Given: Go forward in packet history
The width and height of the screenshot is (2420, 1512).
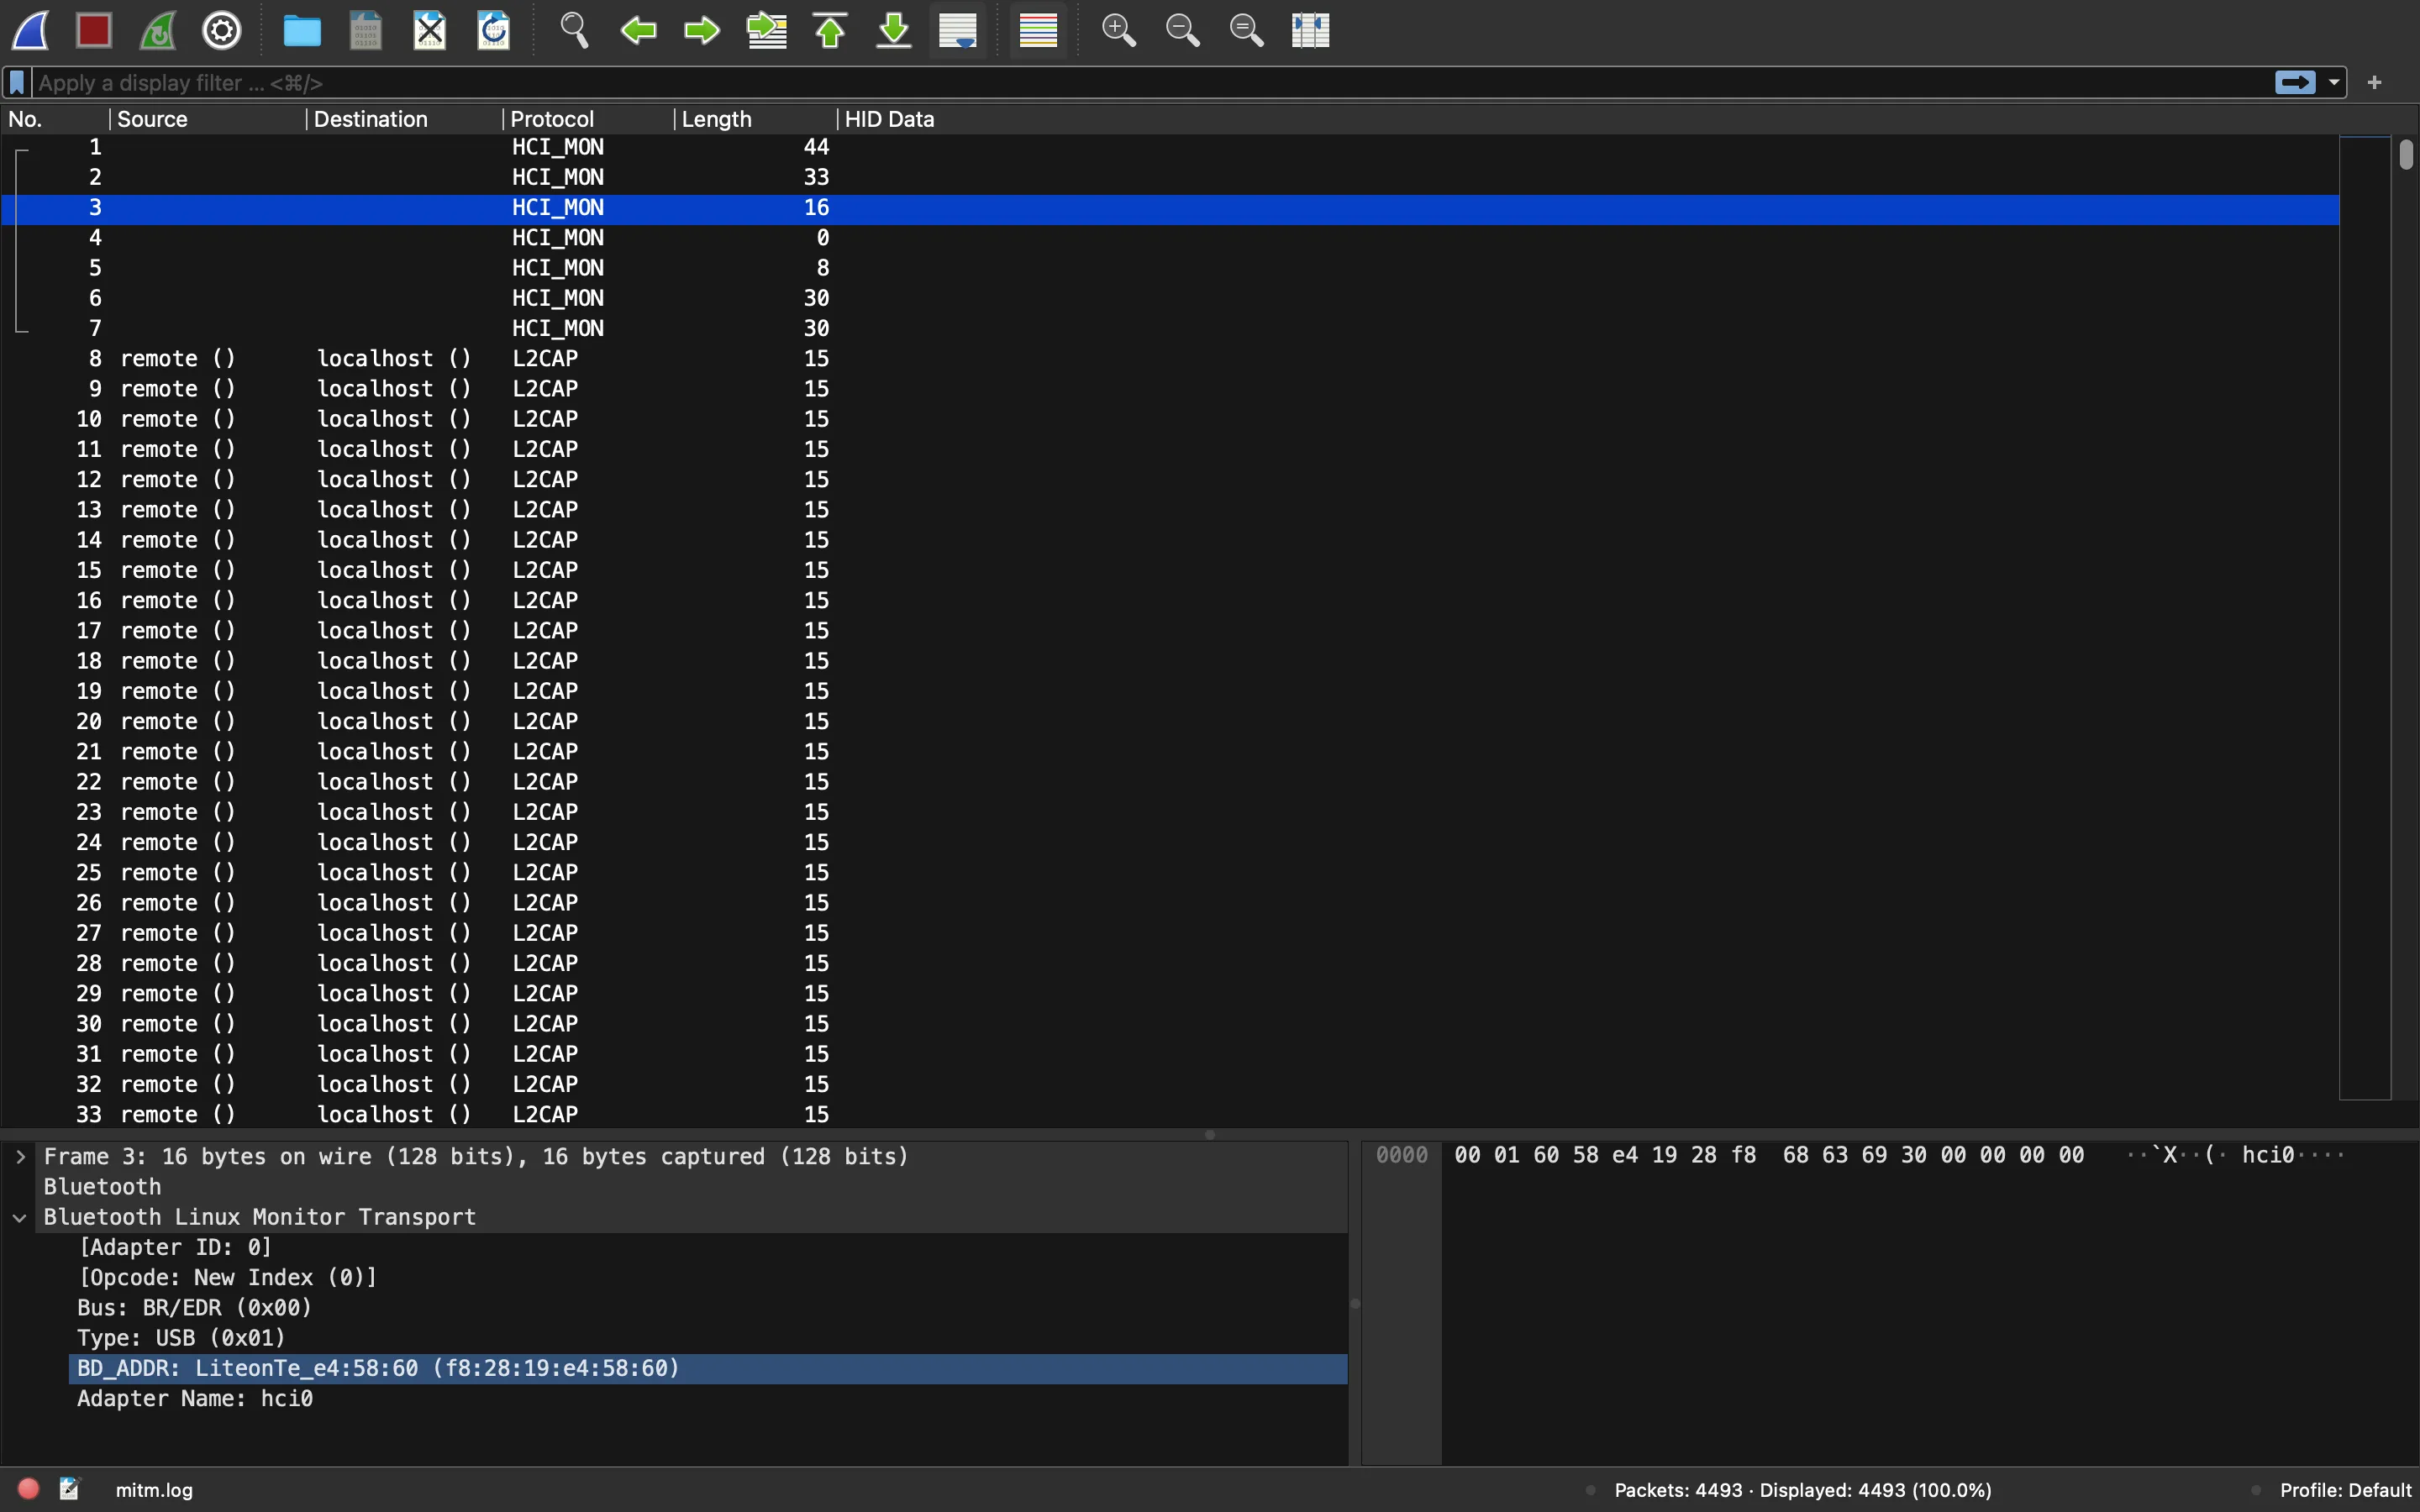Looking at the screenshot, I should (702, 31).
